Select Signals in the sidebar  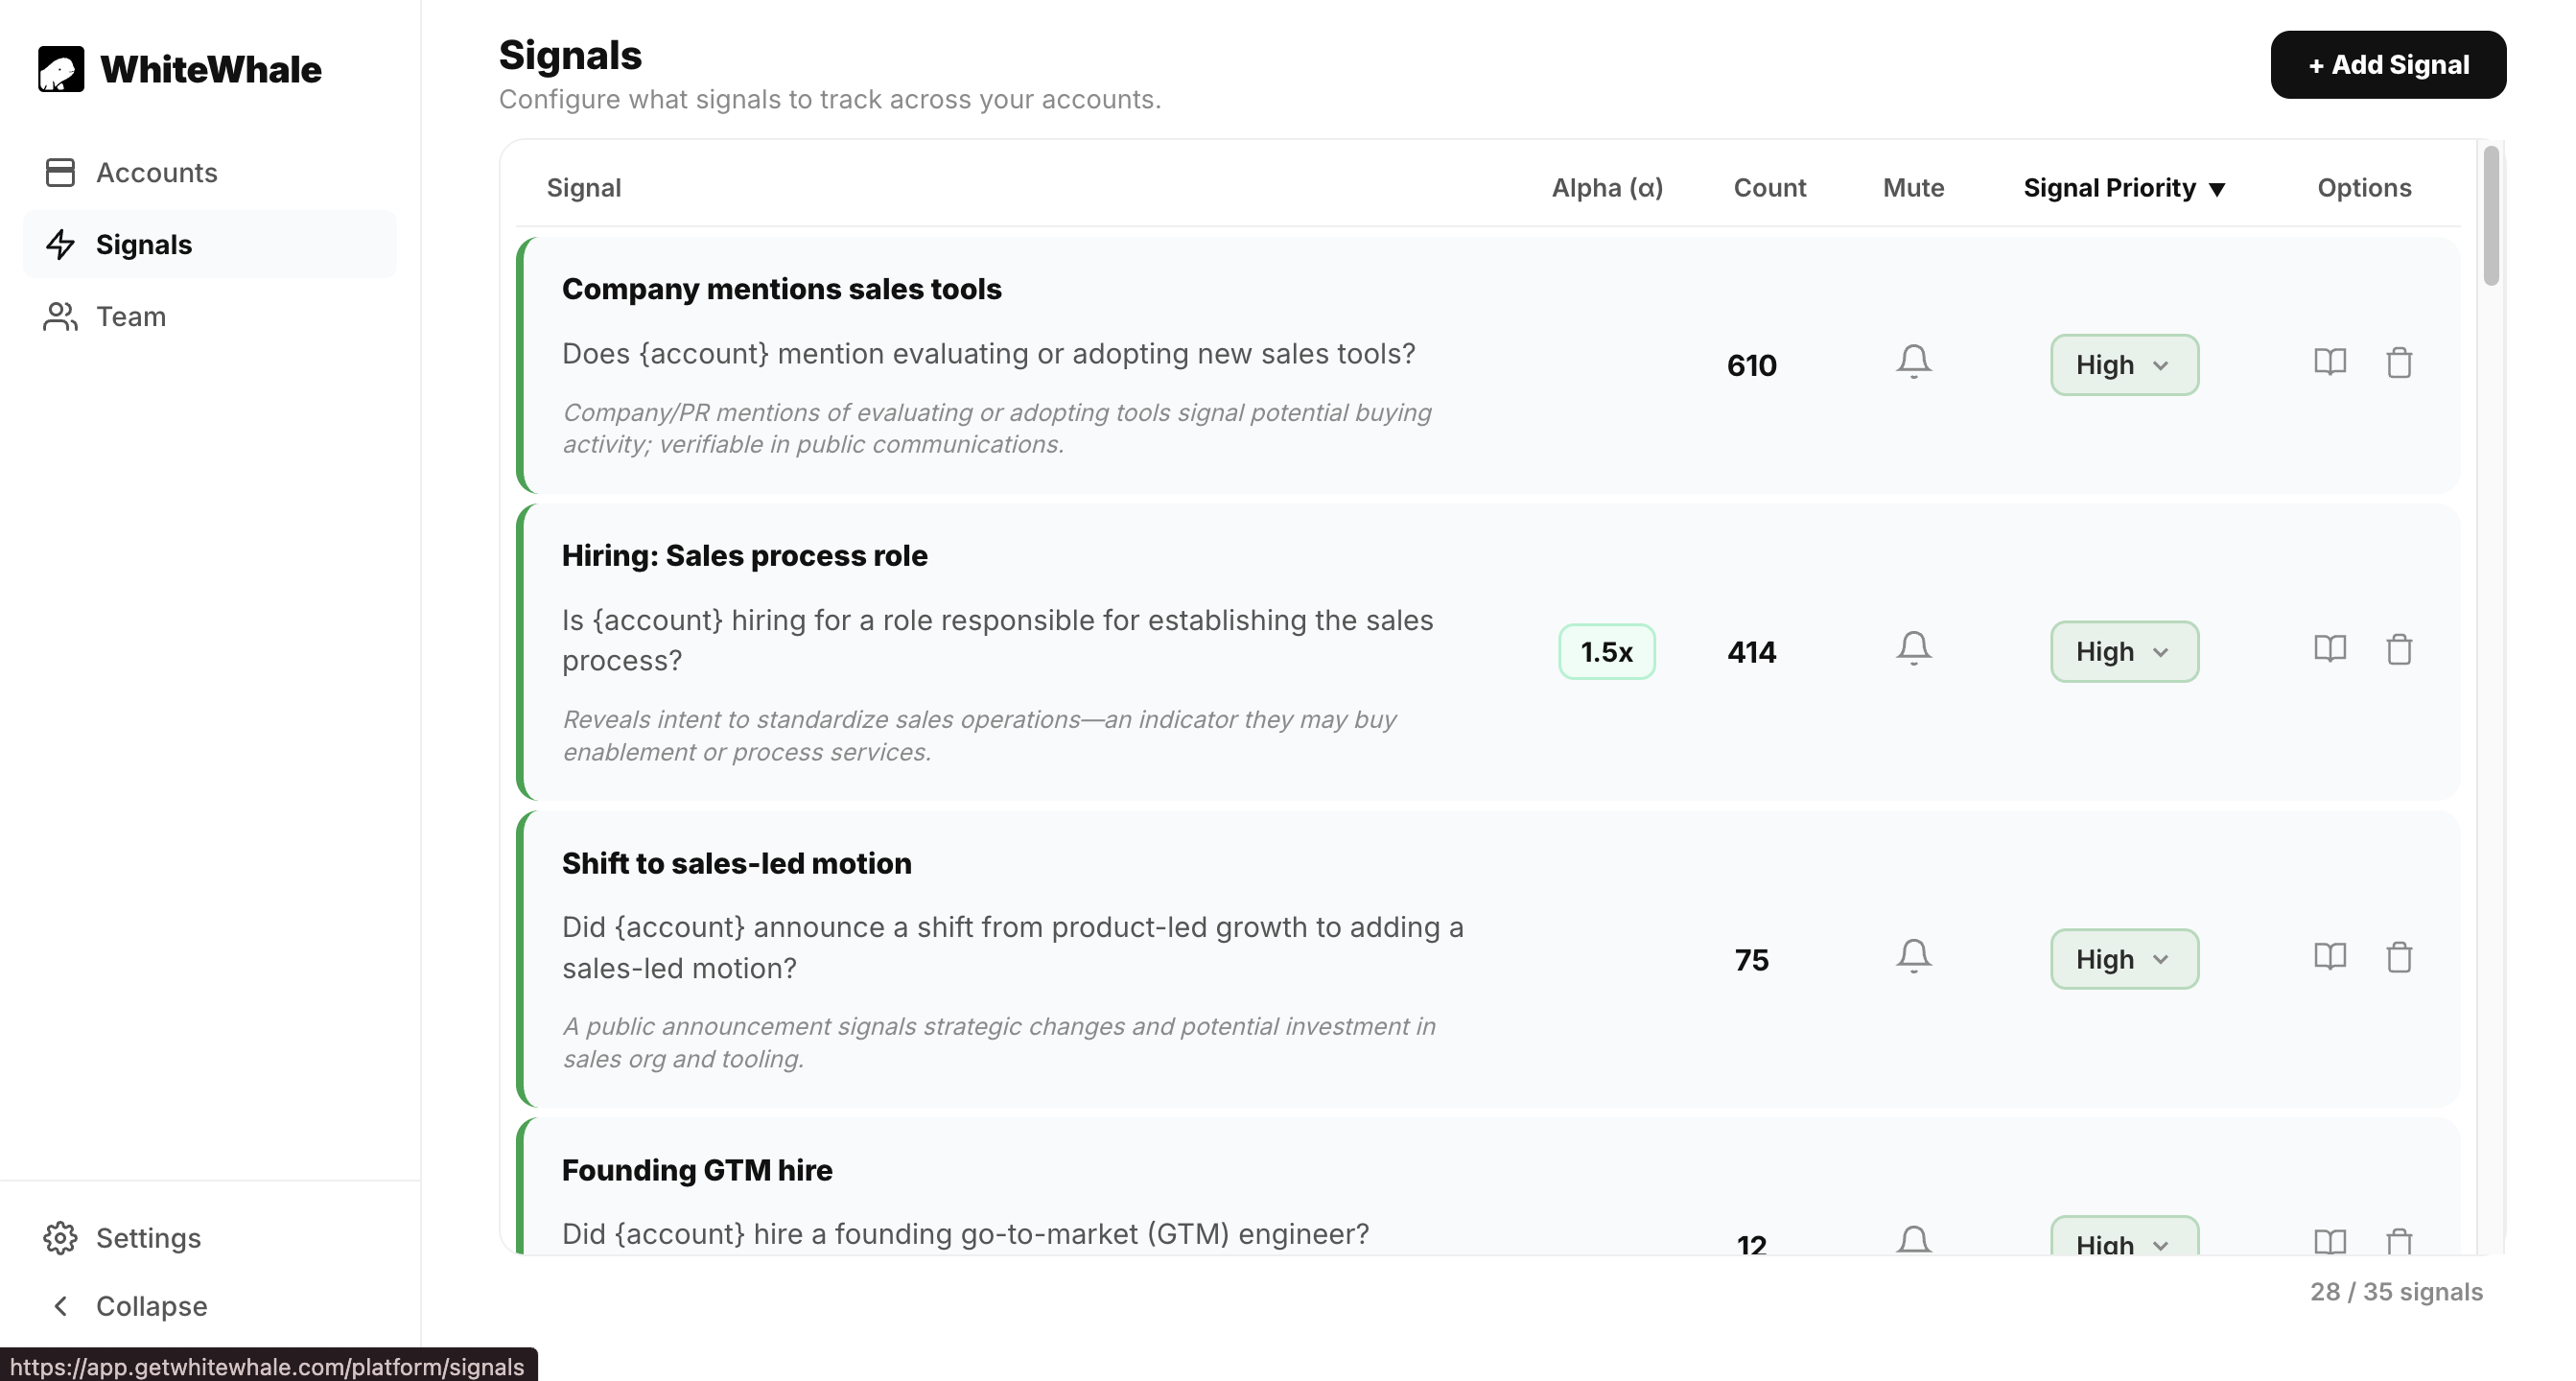pos(210,244)
